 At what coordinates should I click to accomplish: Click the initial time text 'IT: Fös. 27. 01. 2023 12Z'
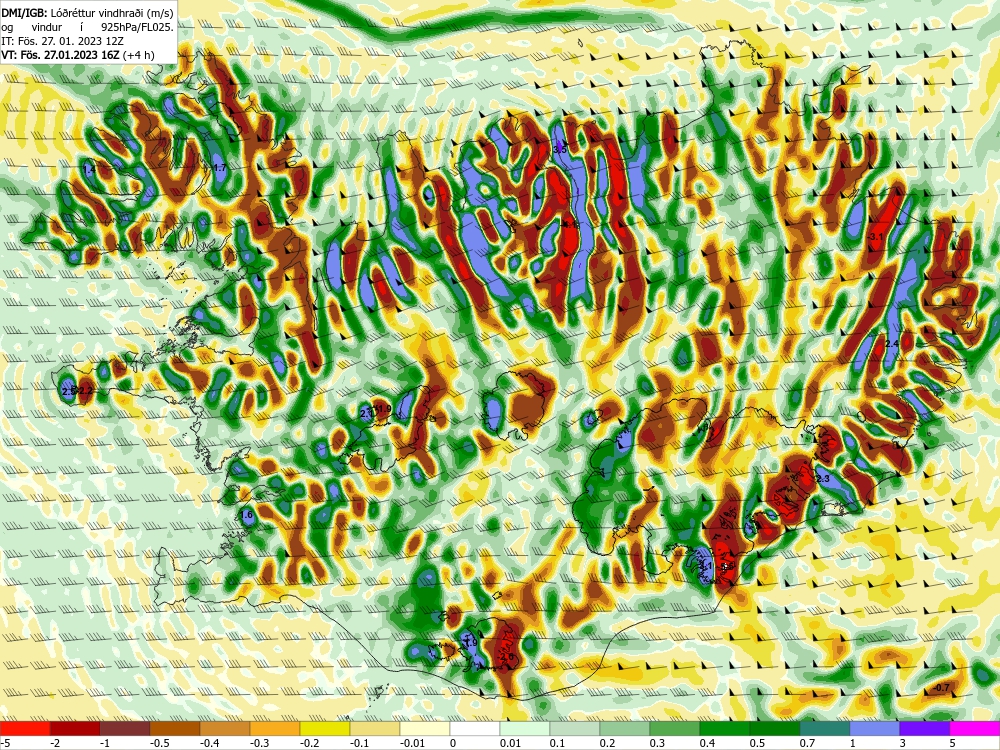click(x=62, y=41)
